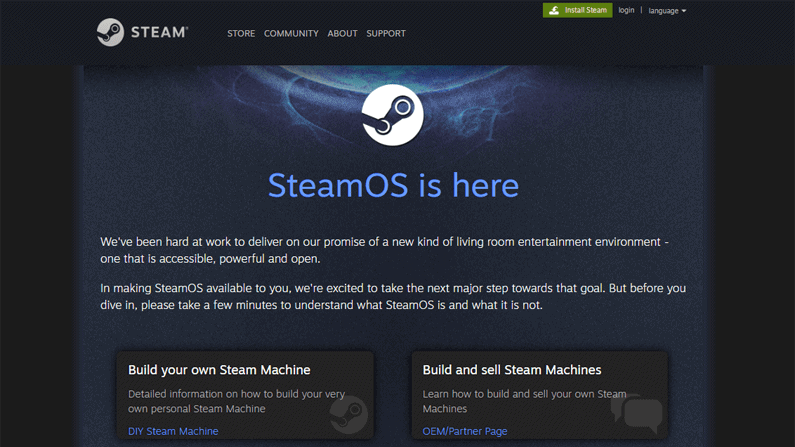The image size is (795, 447).
Task: Click the 'In making SteamOS available' paragraph
Action: coord(393,296)
